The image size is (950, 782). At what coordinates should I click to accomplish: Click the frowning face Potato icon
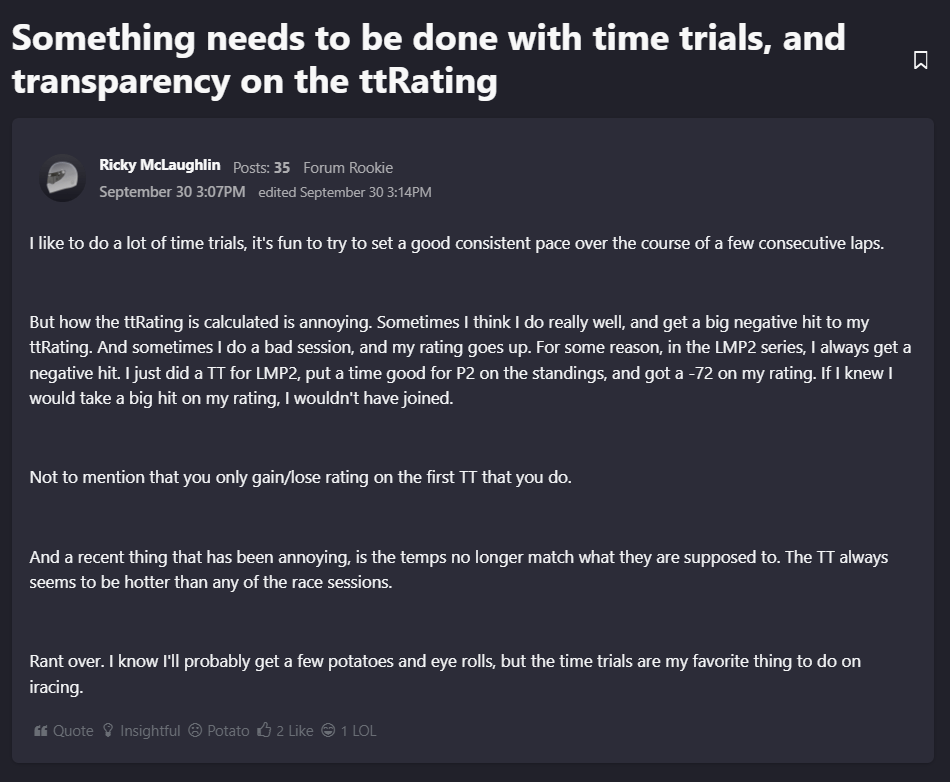coord(195,731)
